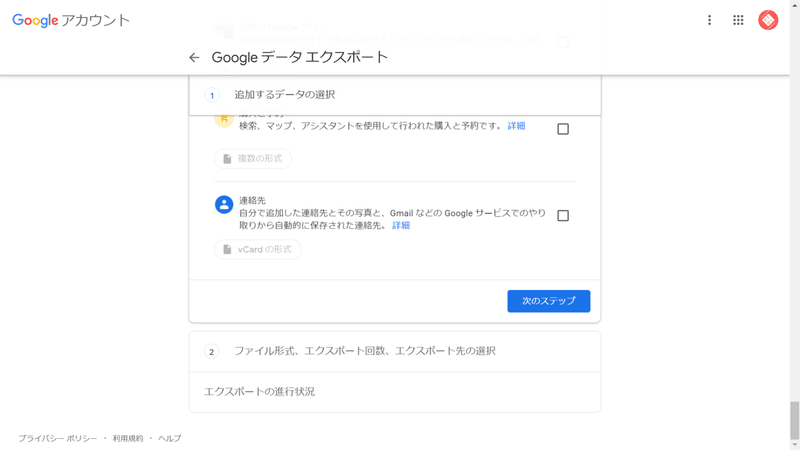
Task: Check the 連絡先 checkbox
Action: [x=563, y=215]
